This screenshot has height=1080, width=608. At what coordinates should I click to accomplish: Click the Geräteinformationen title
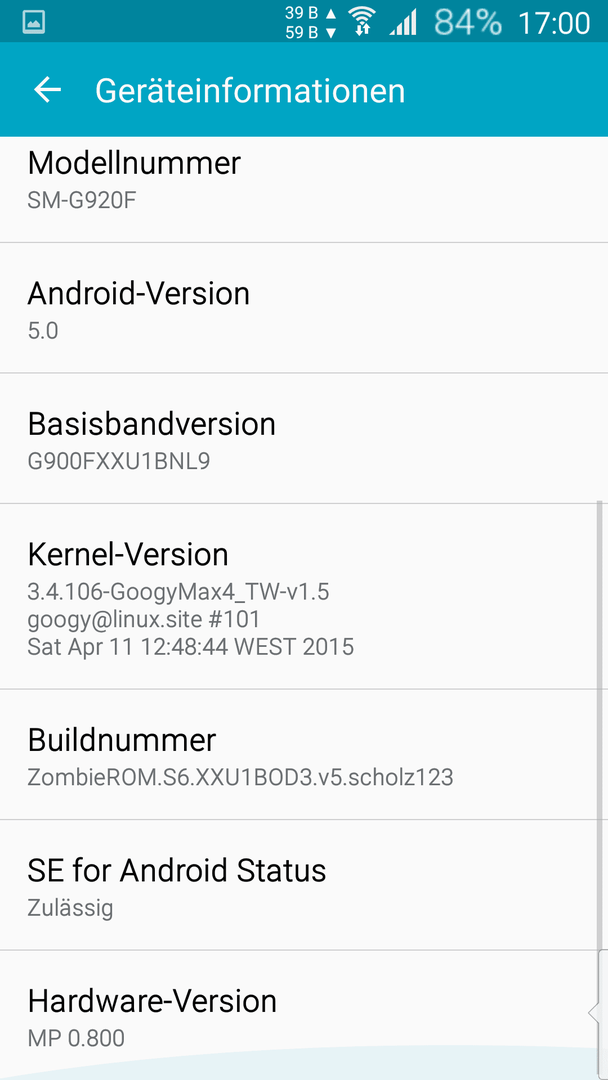(x=250, y=91)
